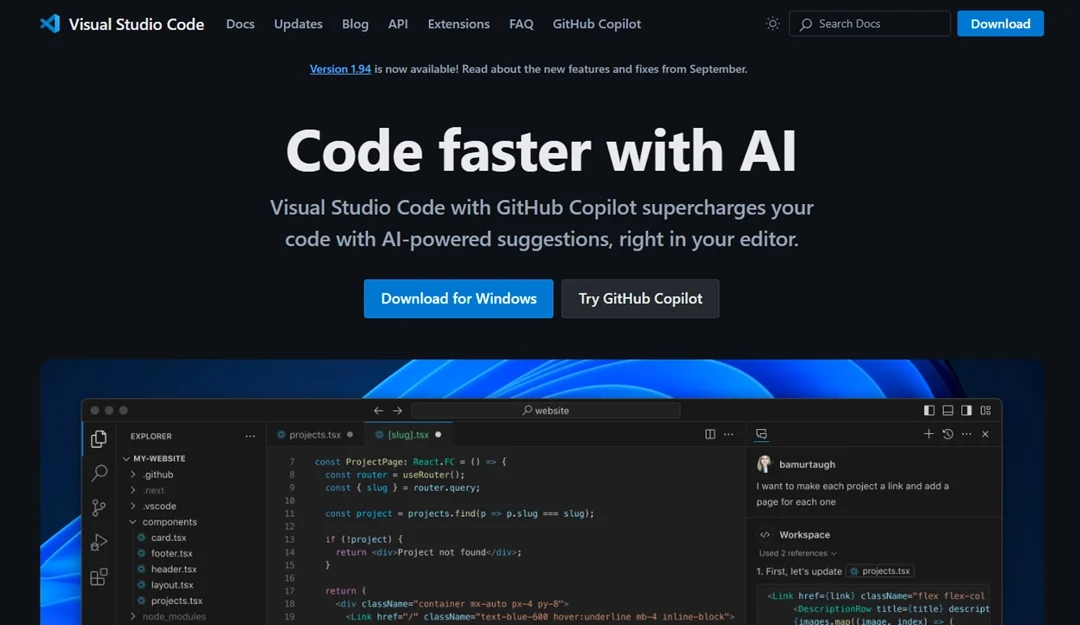Toggle the light/dark theme sun icon
This screenshot has width=1080, height=625.
coord(773,23)
